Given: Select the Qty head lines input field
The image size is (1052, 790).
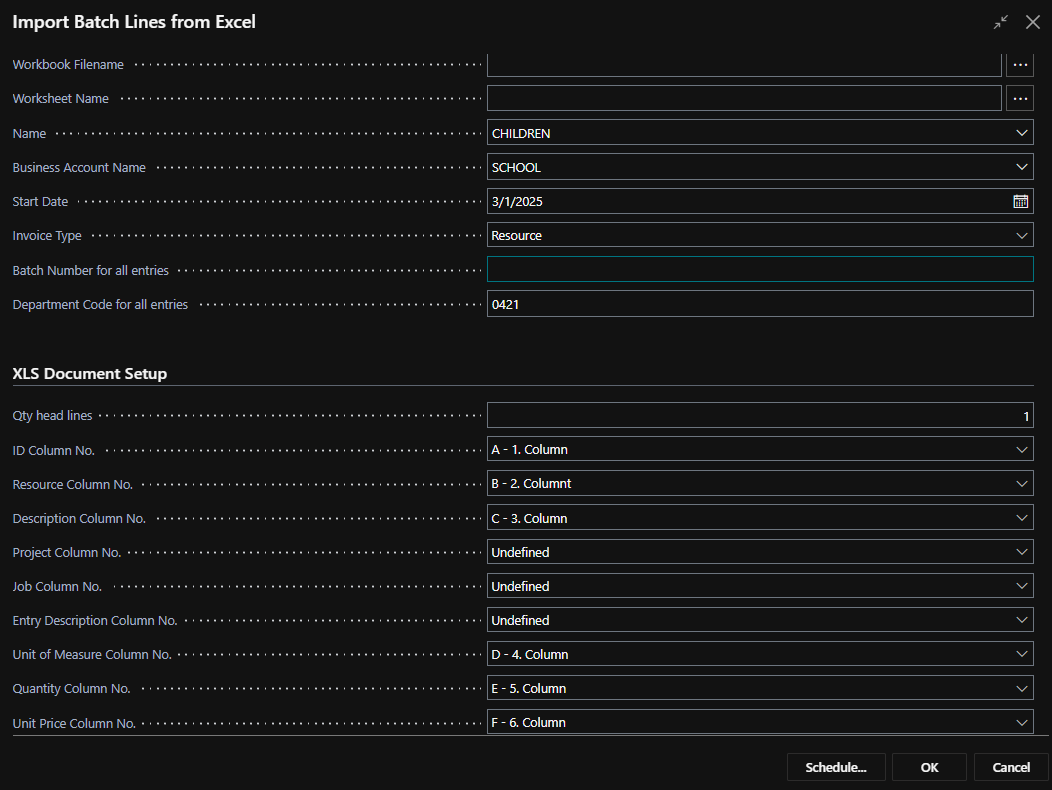Looking at the screenshot, I should [759, 416].
